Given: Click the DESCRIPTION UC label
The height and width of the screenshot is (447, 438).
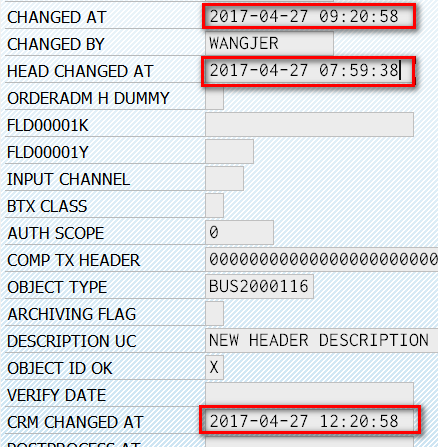Looking at the screenshot, I should (x=71, y=341).
